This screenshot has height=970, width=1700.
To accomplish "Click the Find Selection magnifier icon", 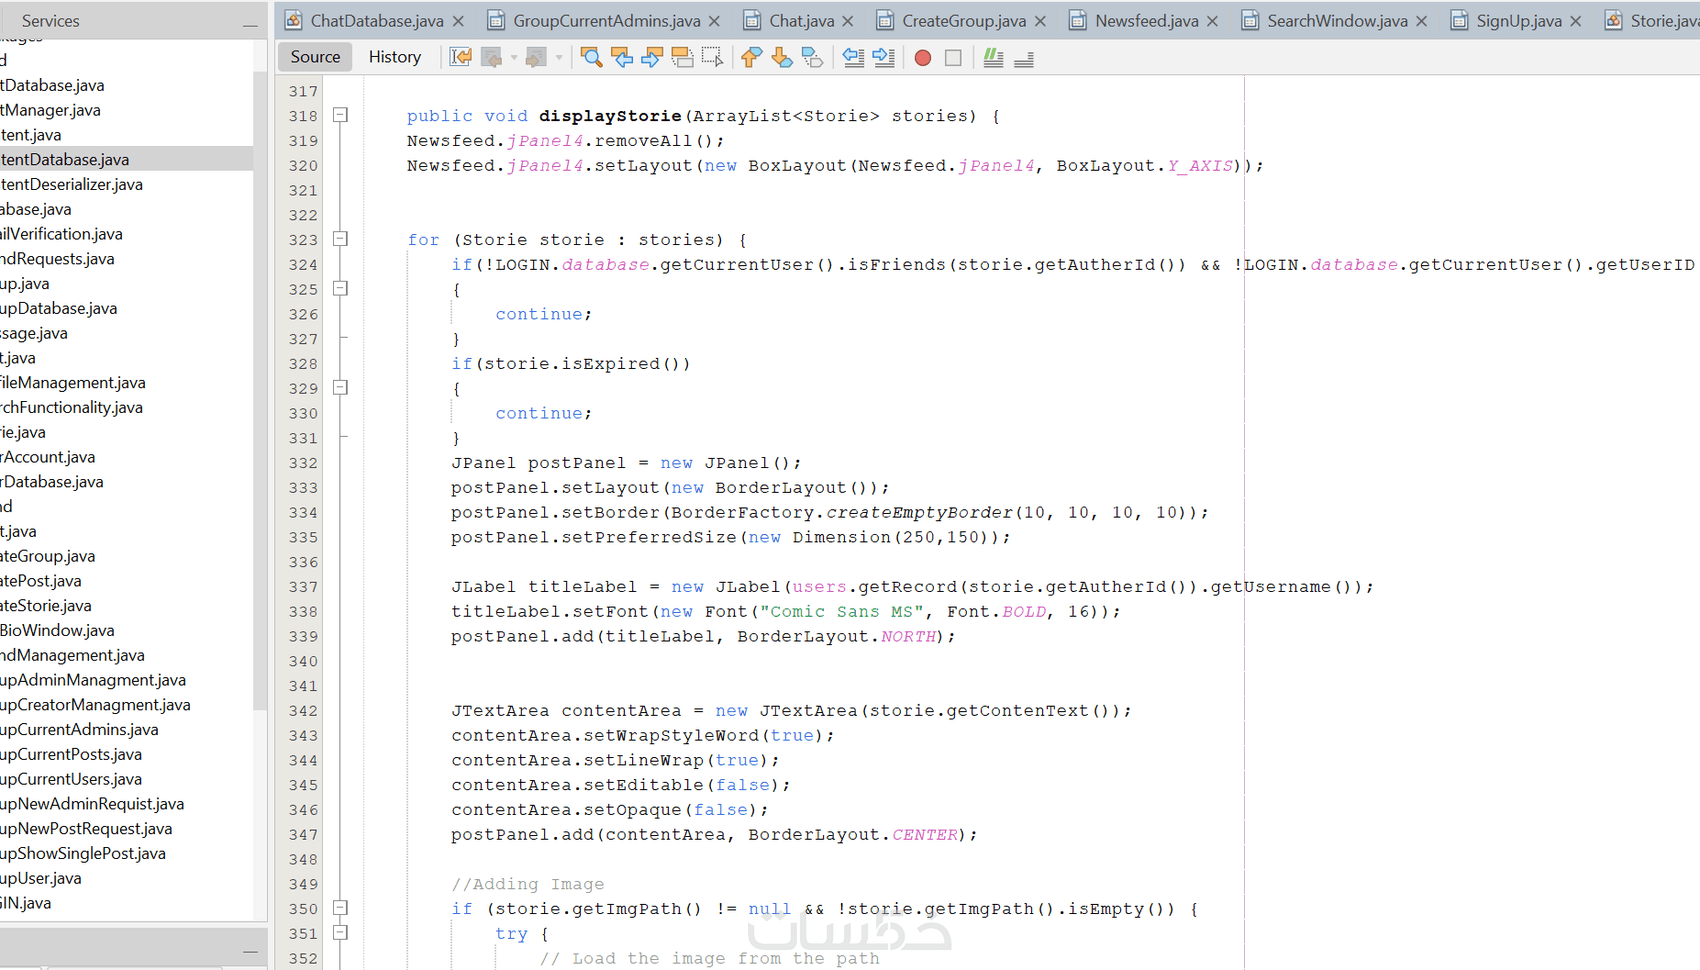I will point(591,57).
